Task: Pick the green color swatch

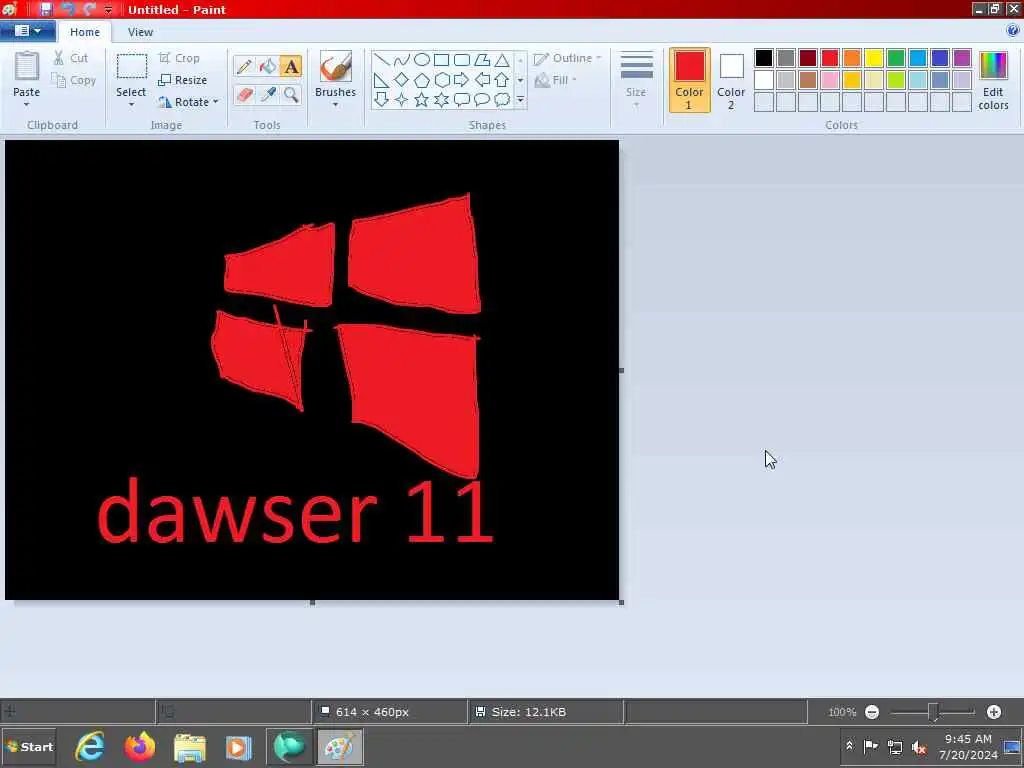Action: pyautogui.click(x=896, y=57)
